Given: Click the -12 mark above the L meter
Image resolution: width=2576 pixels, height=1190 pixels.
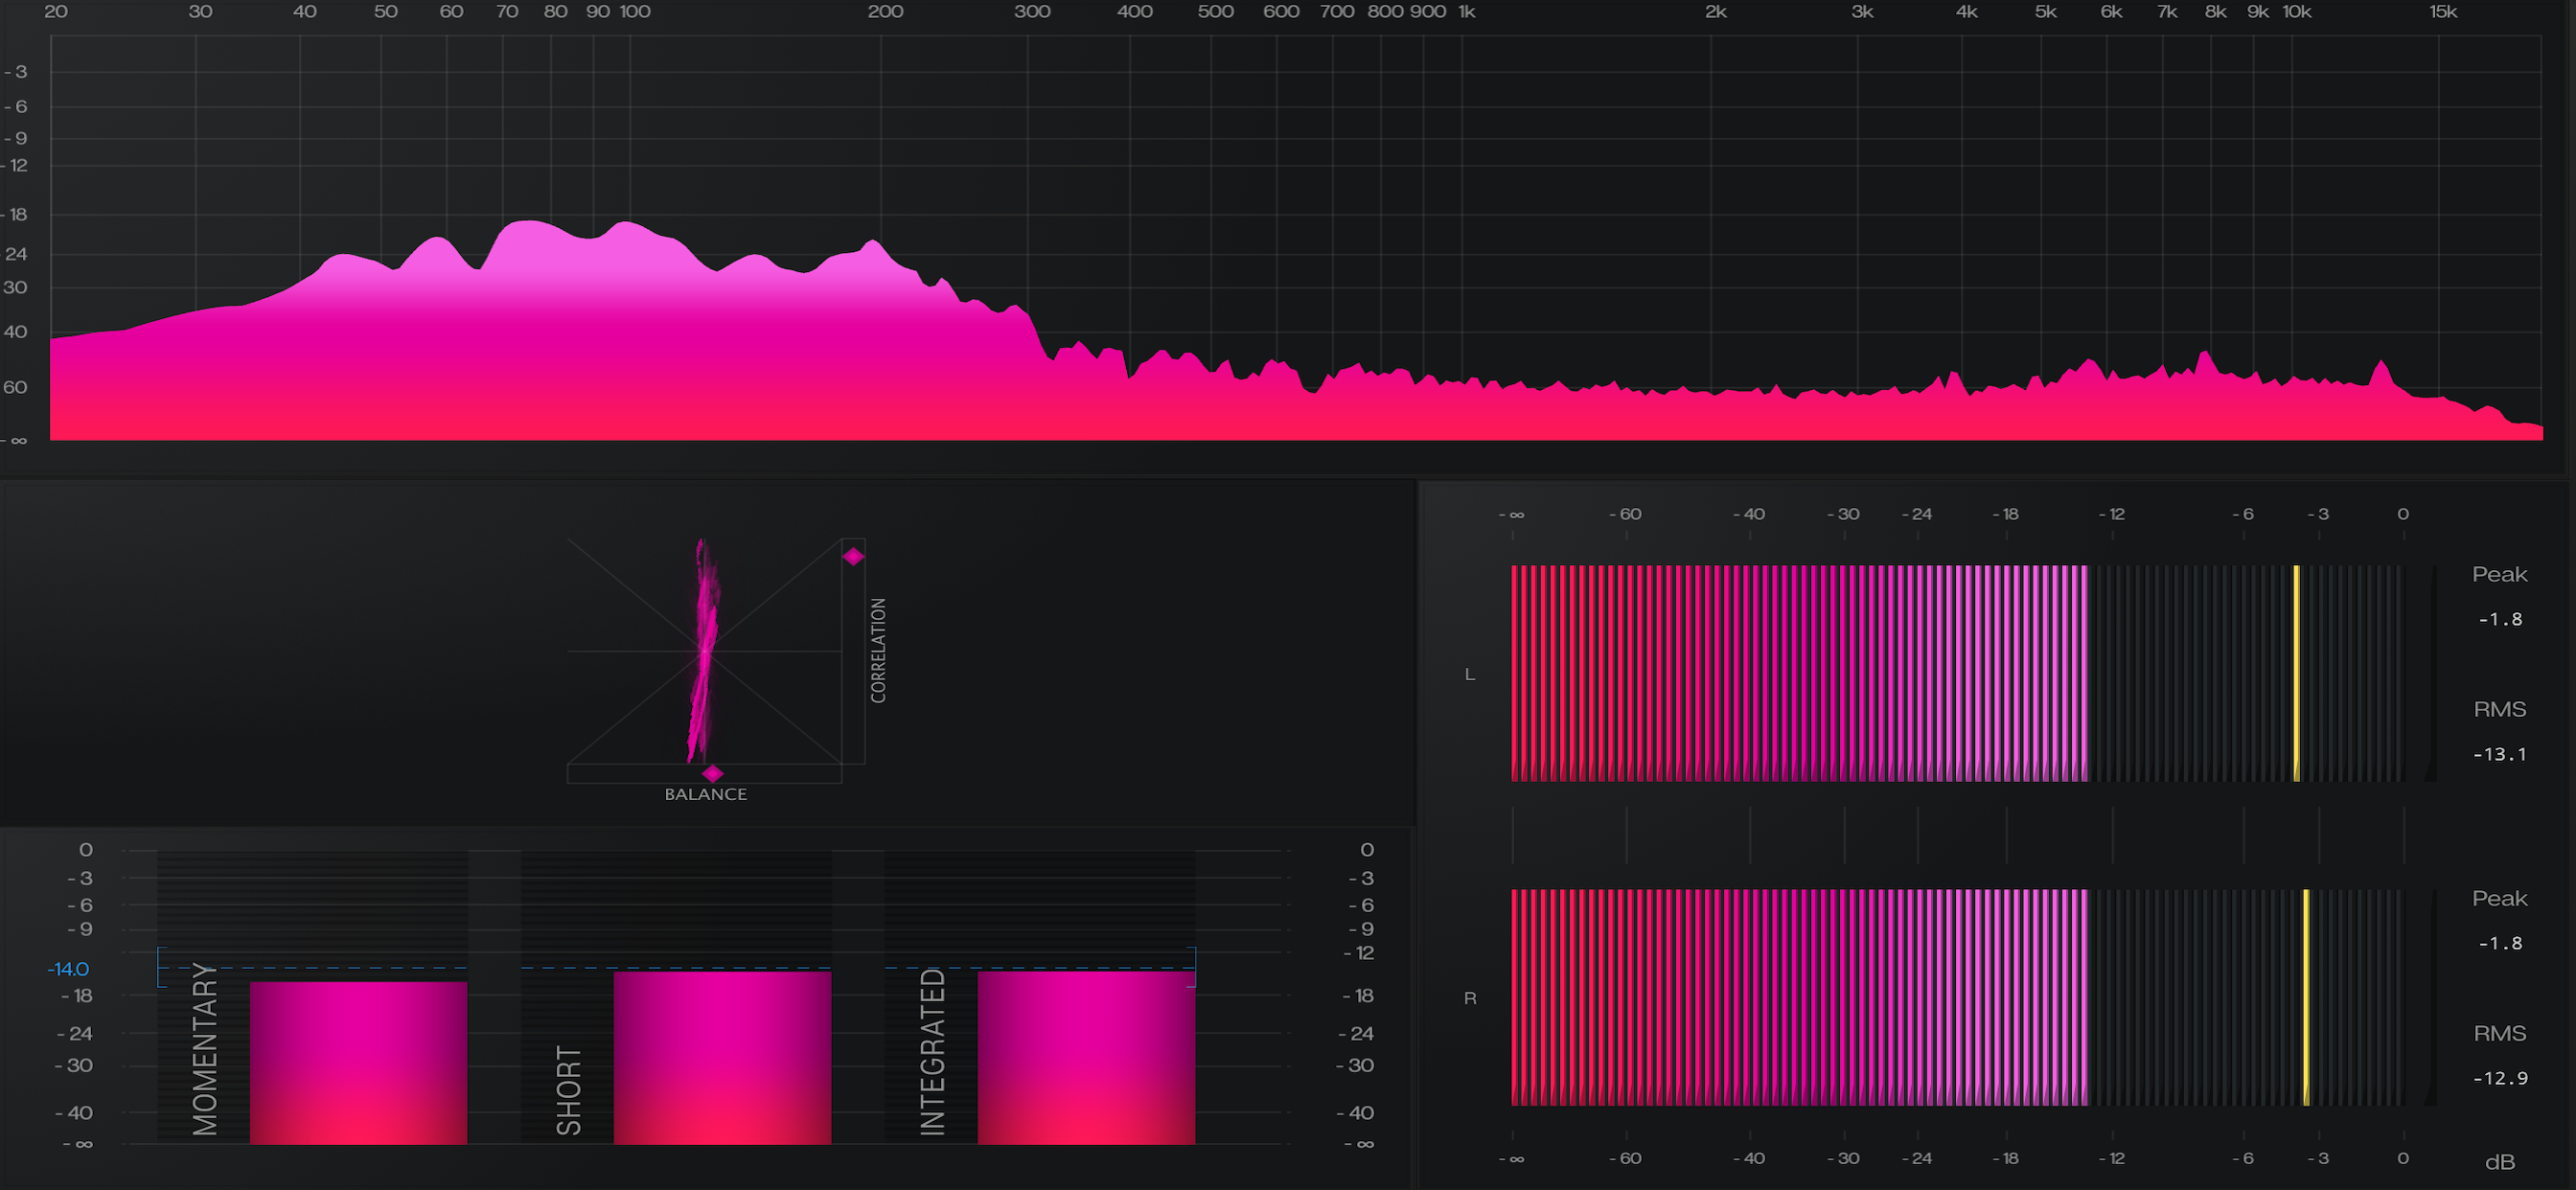Looking at the screenshot, I should point(2111,514).
